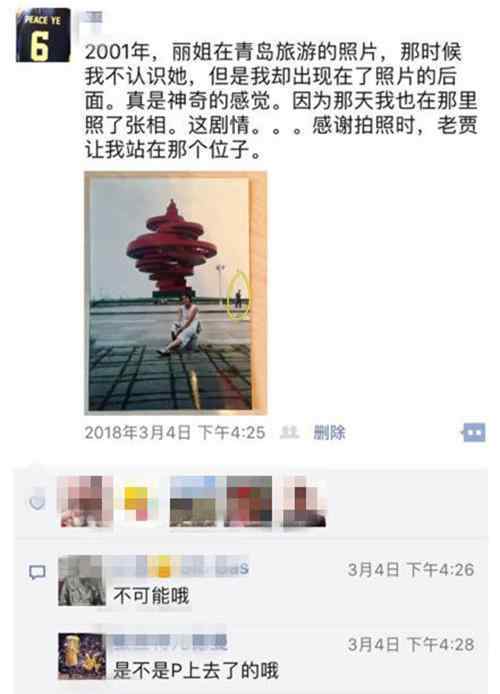The width and height of the screenshot is (500, 694).
Task: Open the yellow pixelated liker avatar
Action: [x=139, y=501]
